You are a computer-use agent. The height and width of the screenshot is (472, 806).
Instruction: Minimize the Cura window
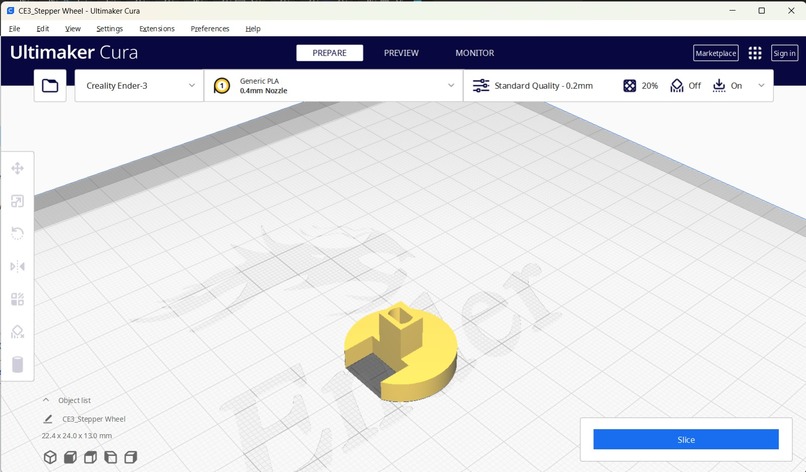732,10
